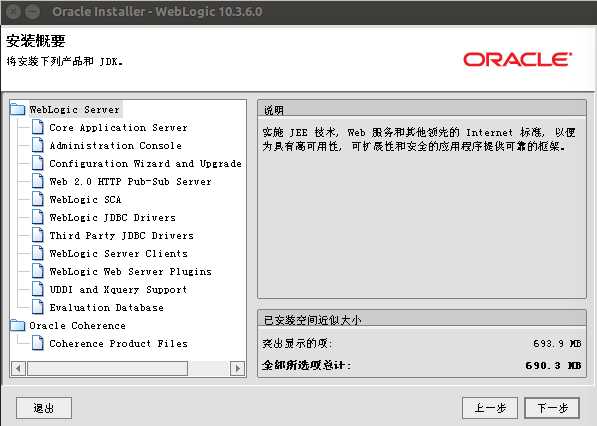This screenshot has width=597, height=426.
Task: Select the WebLogic JDBC Drivers entry
Action: 112,217
